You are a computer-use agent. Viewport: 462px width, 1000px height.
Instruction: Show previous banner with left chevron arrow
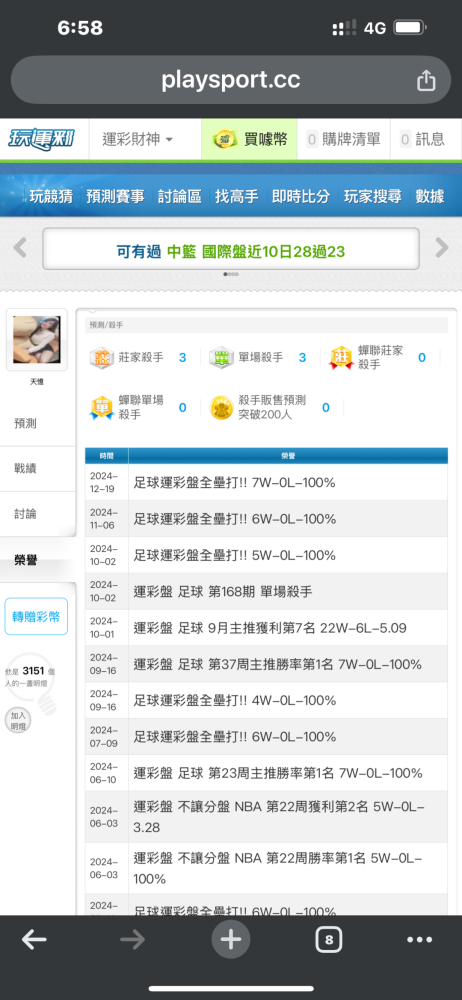click(20, 247)
